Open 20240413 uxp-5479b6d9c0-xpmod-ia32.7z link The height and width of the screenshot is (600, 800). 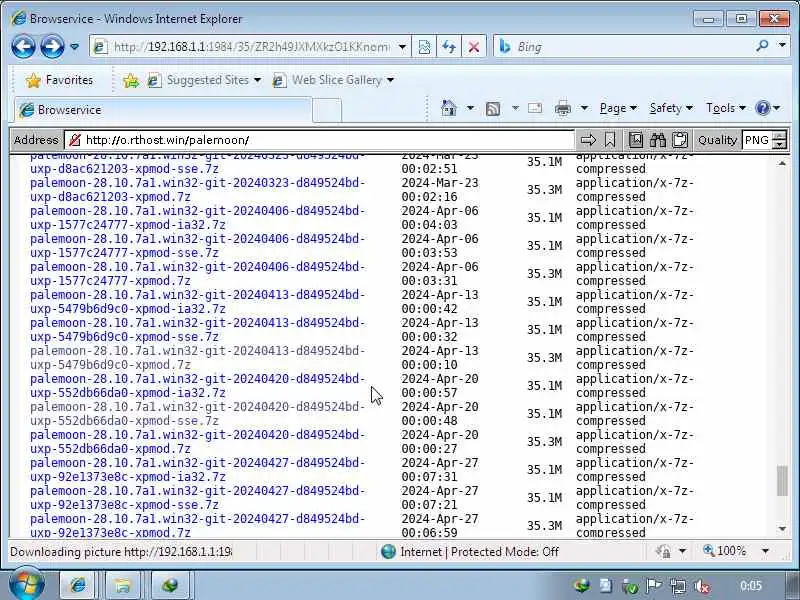point(198,302)
